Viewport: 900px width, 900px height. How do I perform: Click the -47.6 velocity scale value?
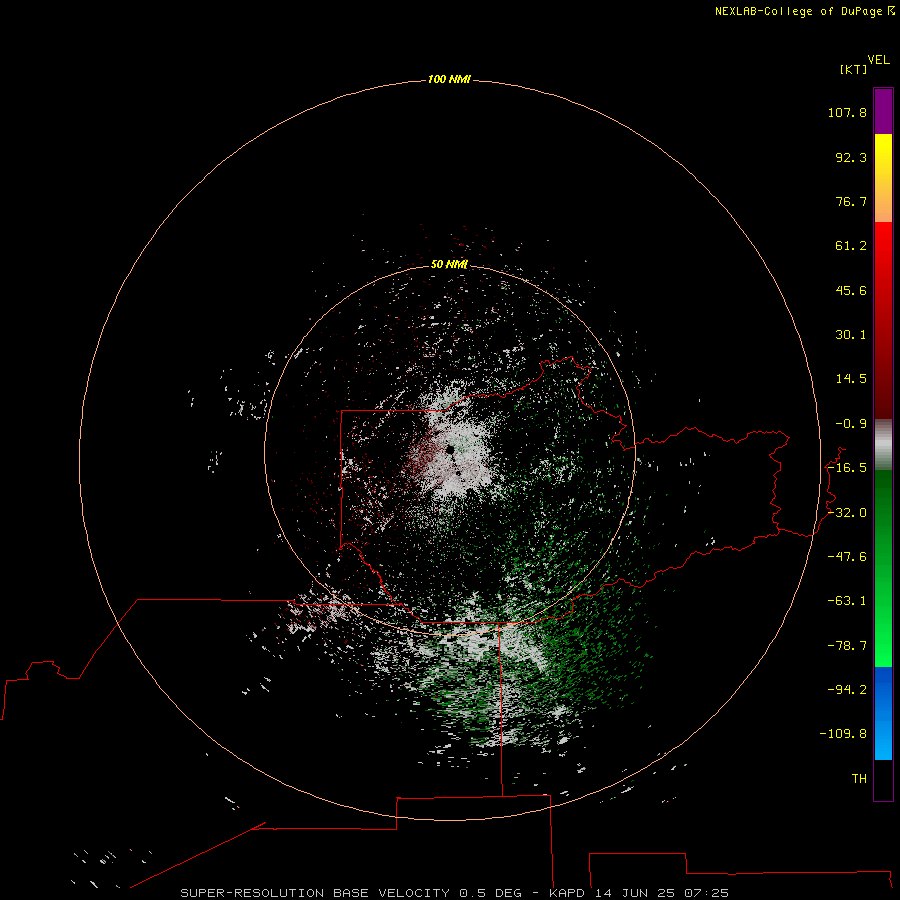pos(847,557)
